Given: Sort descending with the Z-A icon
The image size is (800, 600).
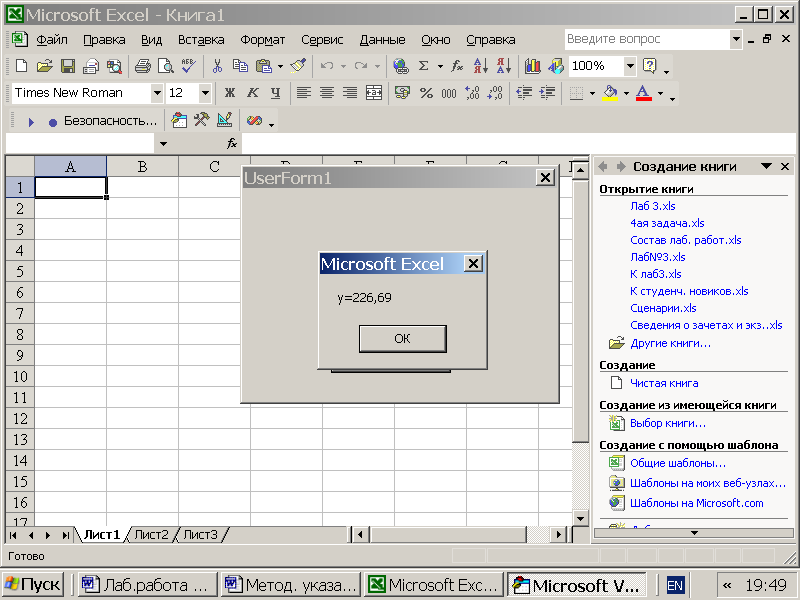Looking at the screenshot, I should click(x=504, y=66).
